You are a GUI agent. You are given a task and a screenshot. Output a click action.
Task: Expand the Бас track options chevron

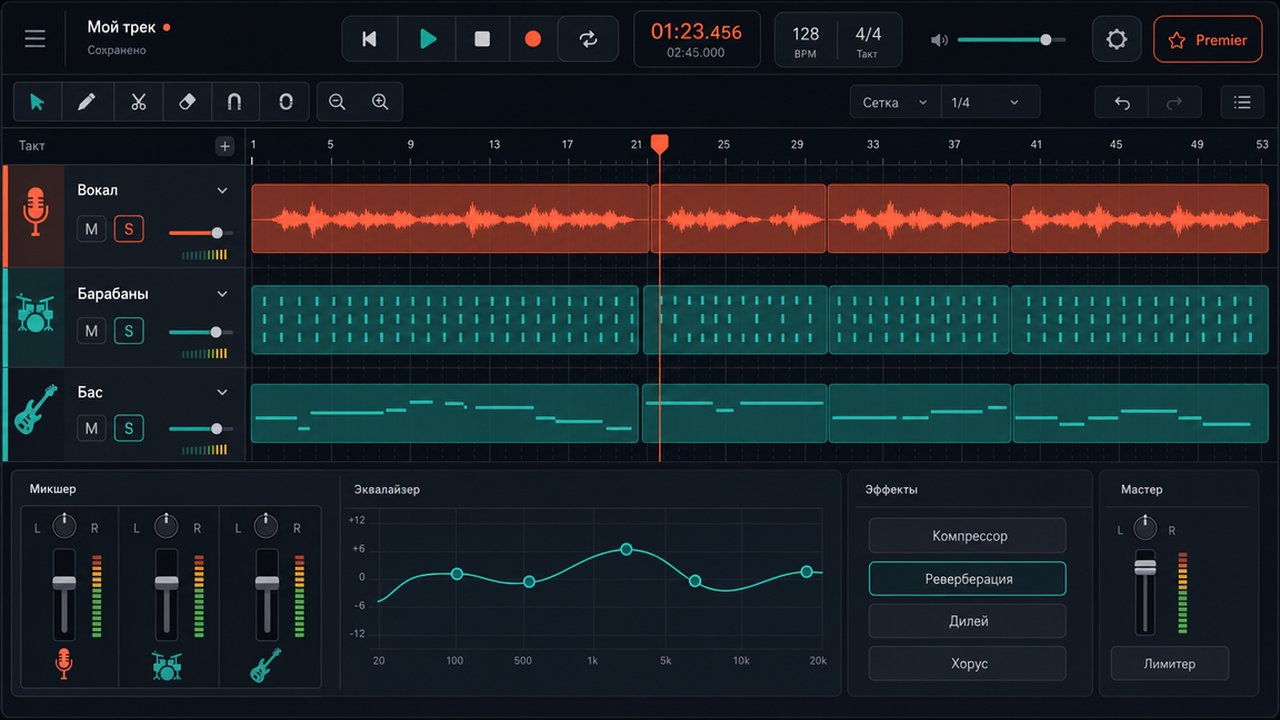click(x=222, y=392)
